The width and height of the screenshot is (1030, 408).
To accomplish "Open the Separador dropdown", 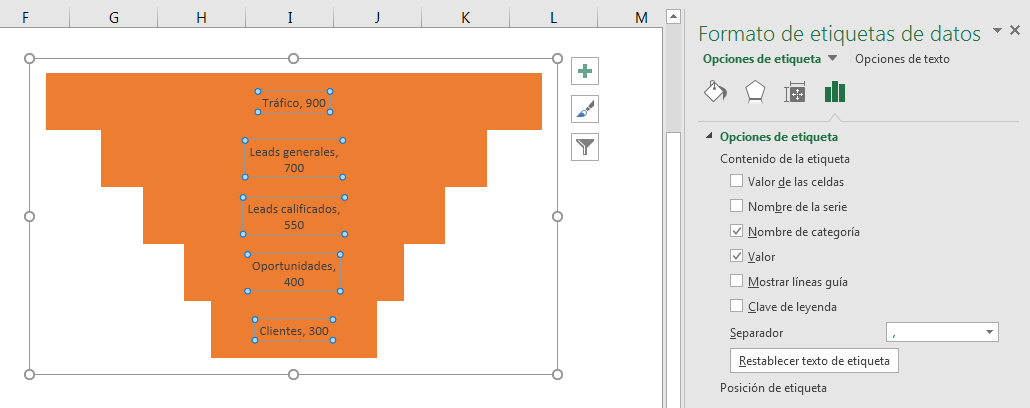I will 942,332.
